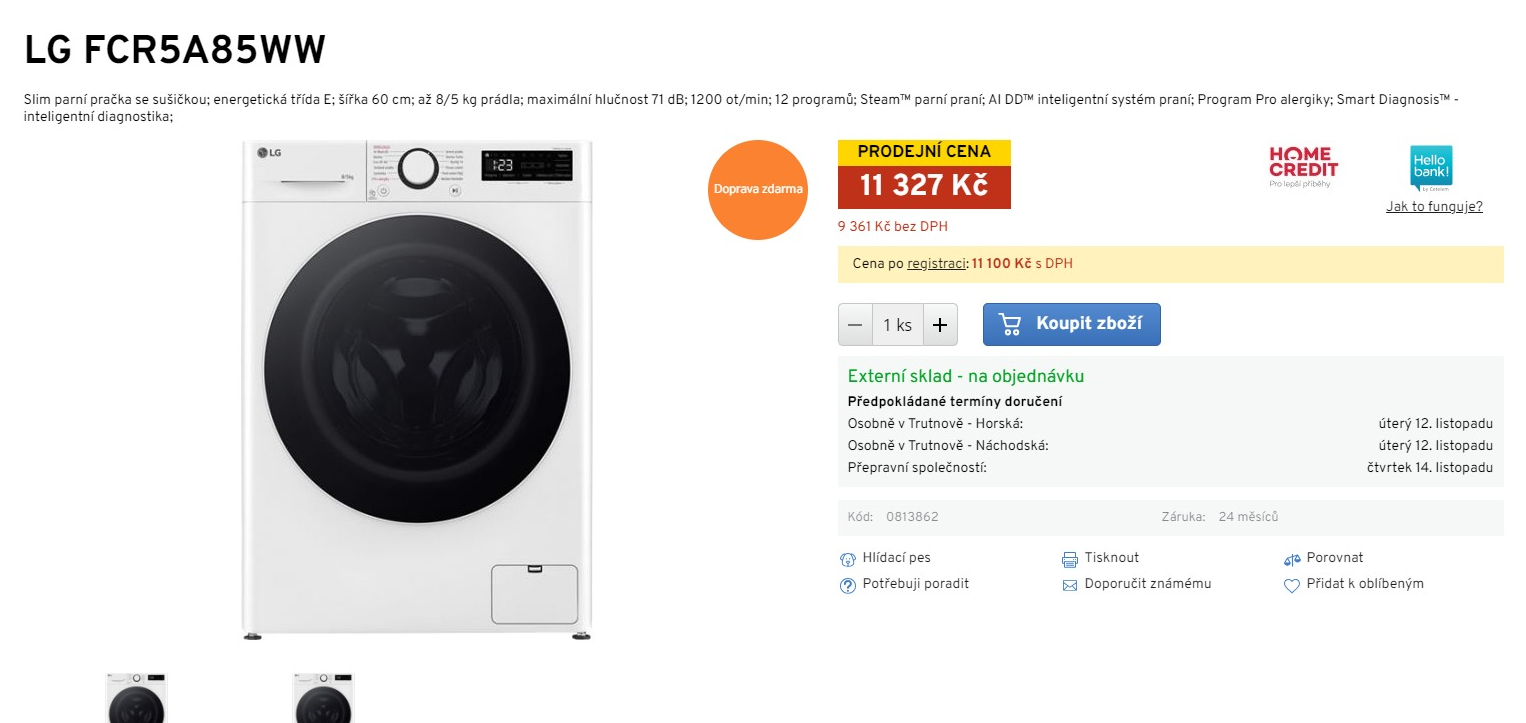Screen dimensions: 1526x723
Task: Click the Porovnat text link
Action: [1335, 558]
